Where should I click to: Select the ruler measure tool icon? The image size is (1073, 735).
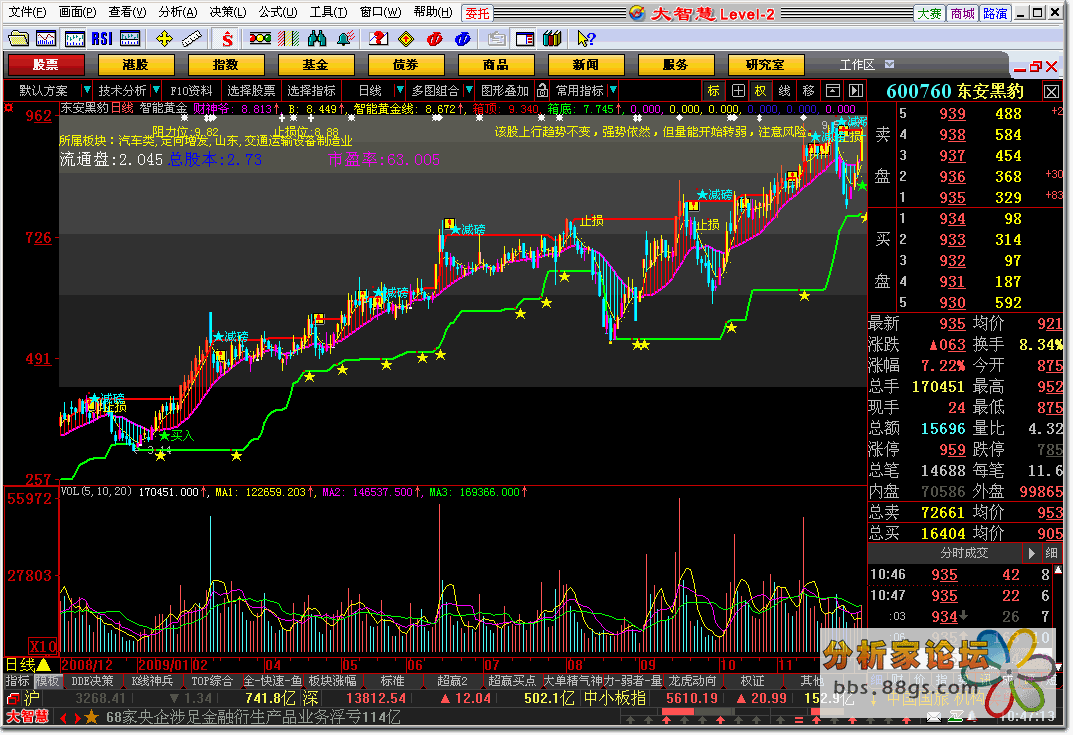[x=192, y=38]
